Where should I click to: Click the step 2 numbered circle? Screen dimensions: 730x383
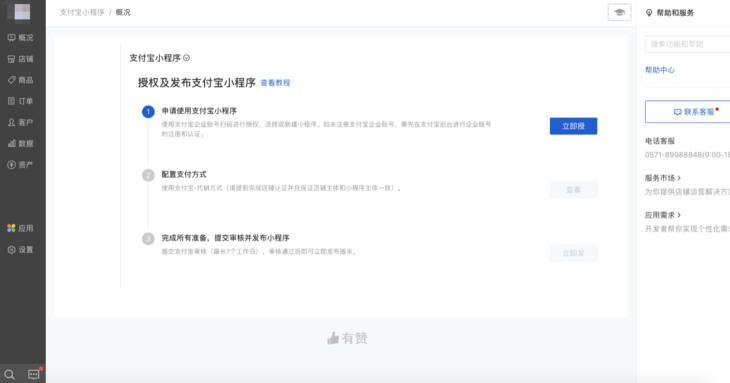148,175
